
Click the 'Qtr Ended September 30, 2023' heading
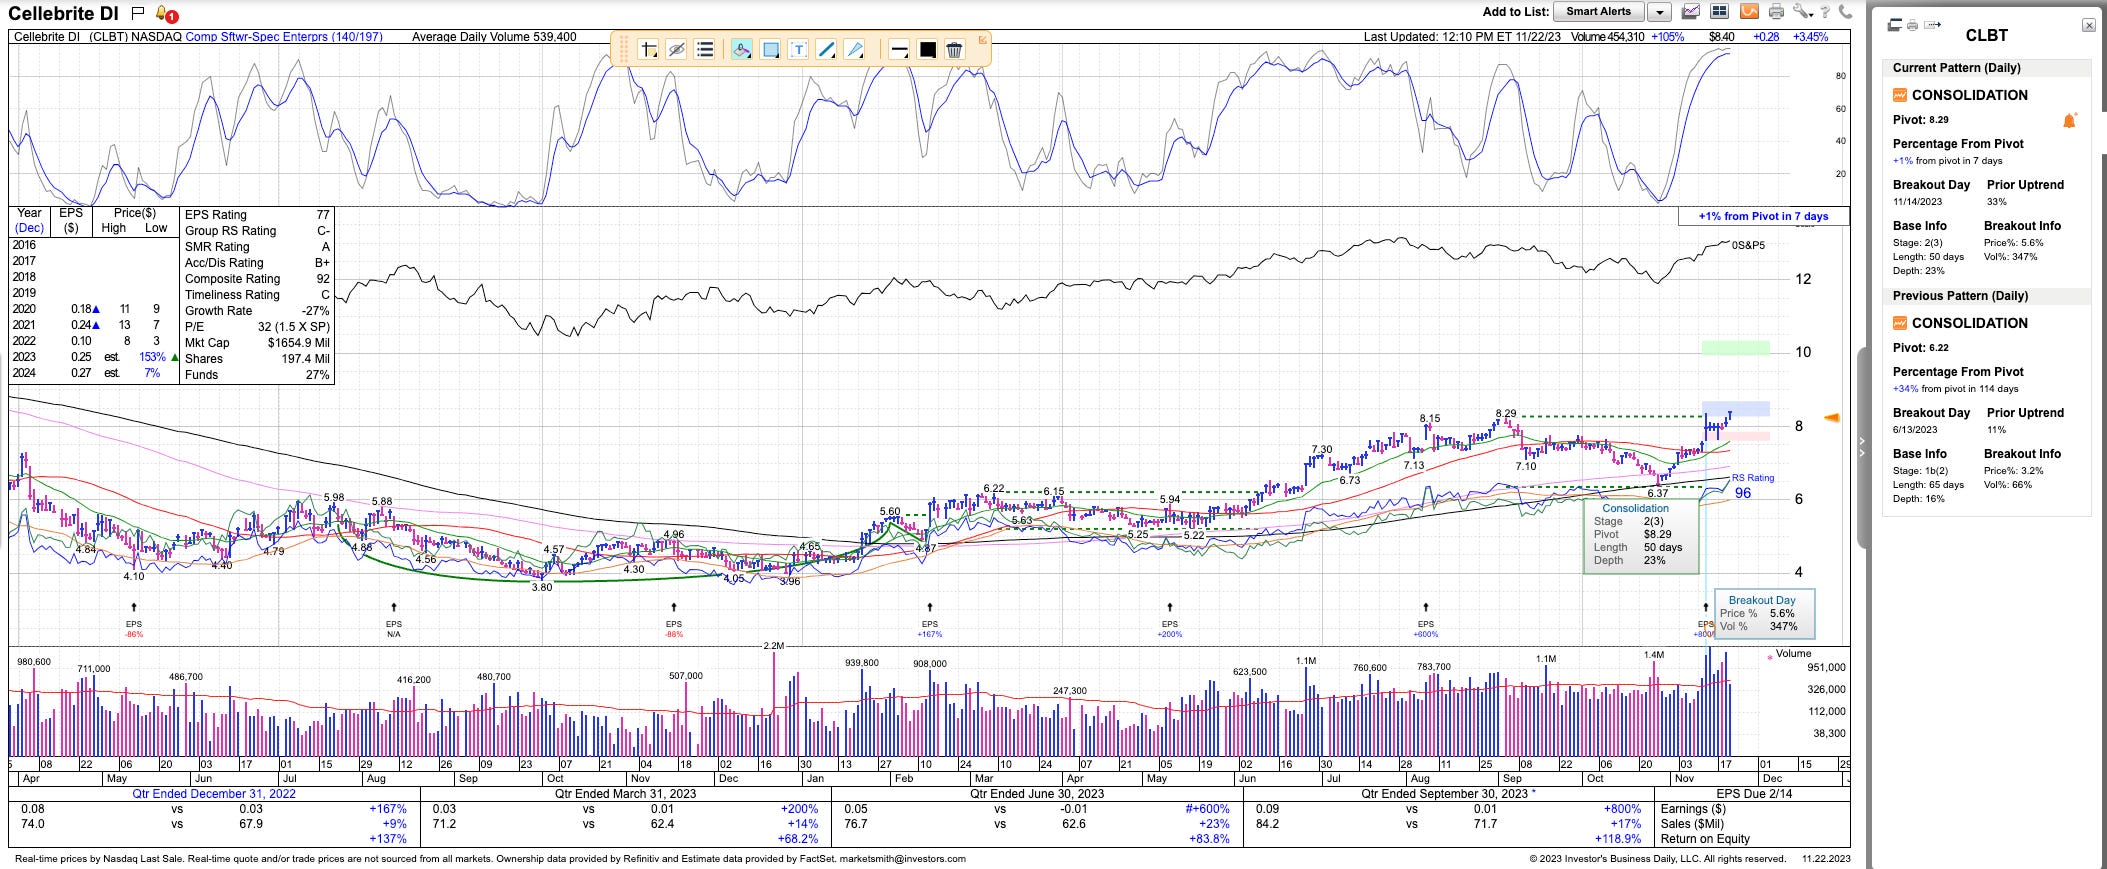(x=1444, y=794)
